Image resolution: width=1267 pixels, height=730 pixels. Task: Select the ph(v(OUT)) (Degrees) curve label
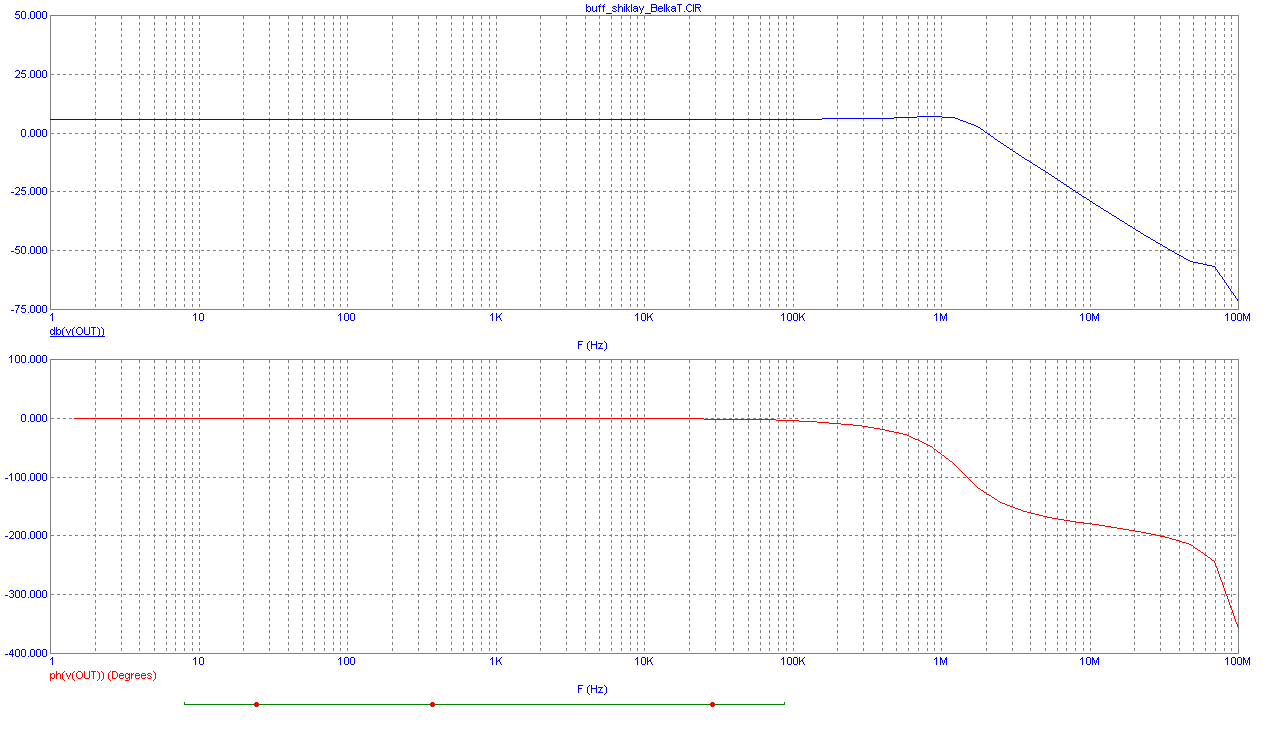coord(103,675)
